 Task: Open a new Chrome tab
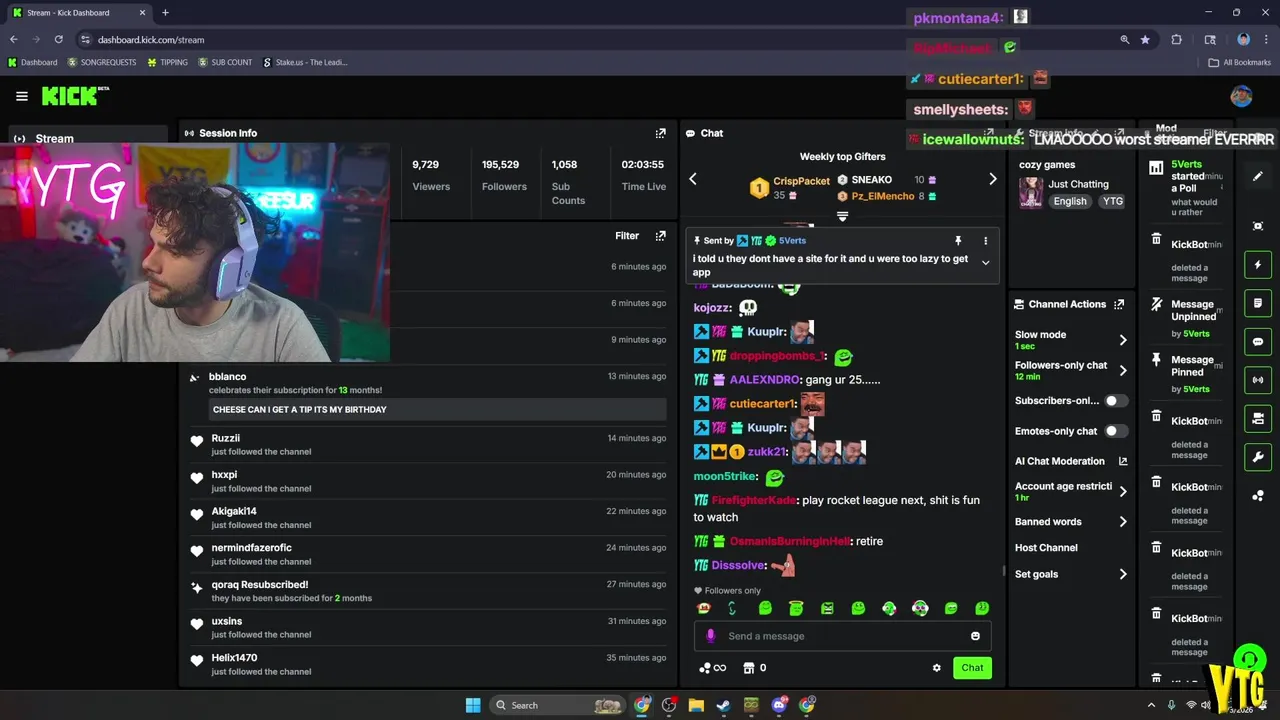[x=165, y=13]
